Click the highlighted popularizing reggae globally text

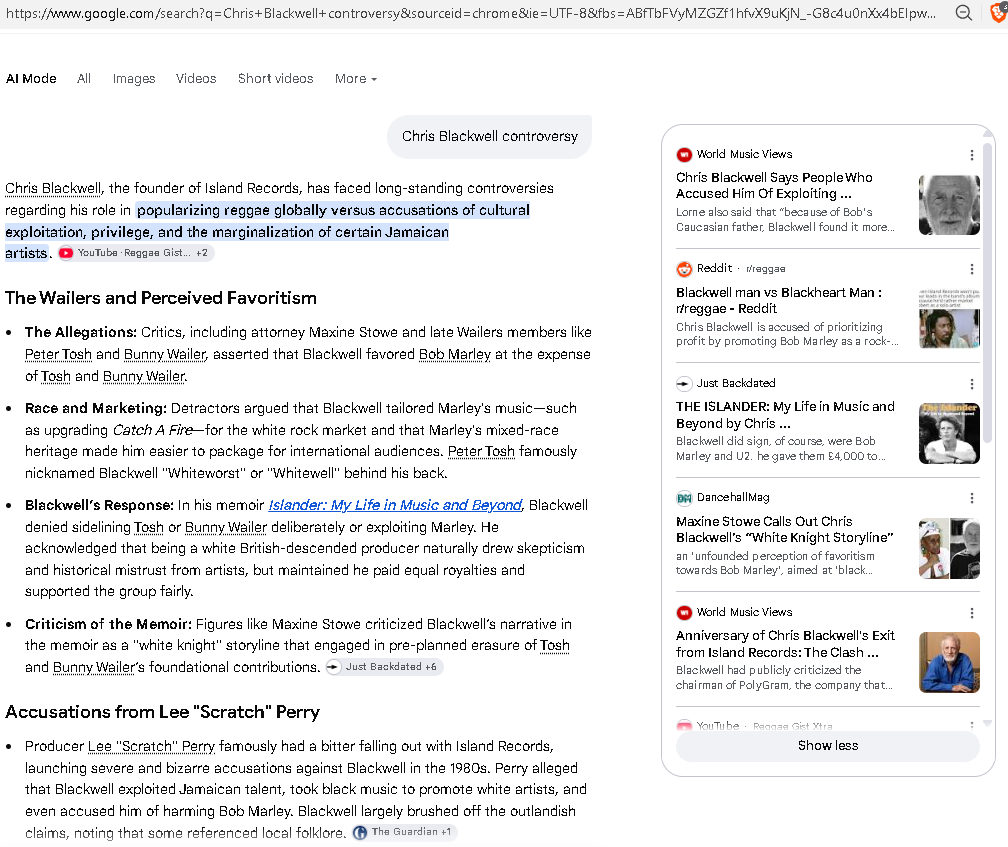point(267,232)
